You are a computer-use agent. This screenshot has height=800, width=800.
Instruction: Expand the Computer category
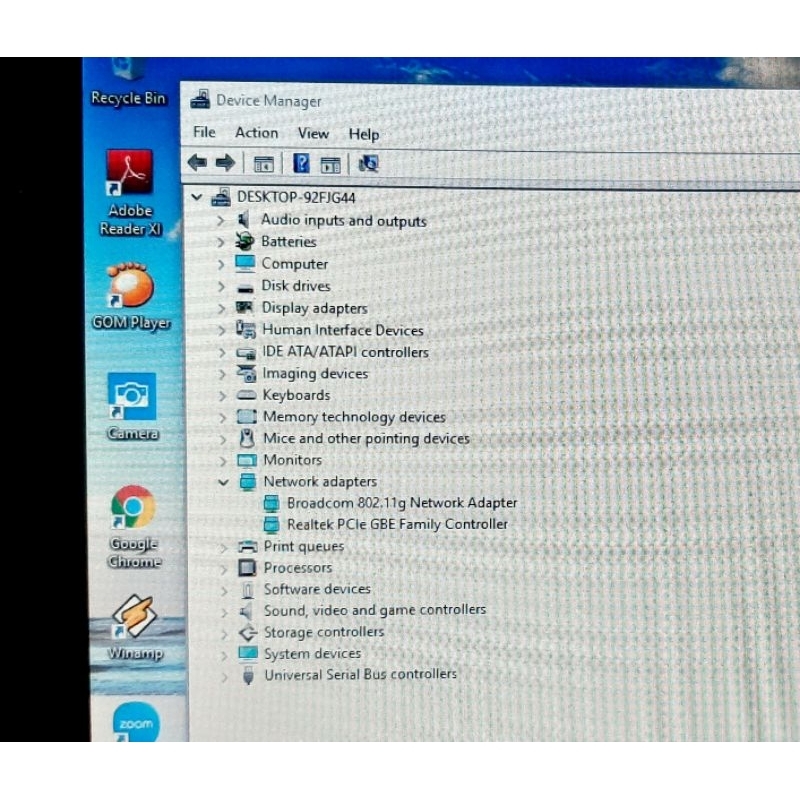click(x=220, y=264)
